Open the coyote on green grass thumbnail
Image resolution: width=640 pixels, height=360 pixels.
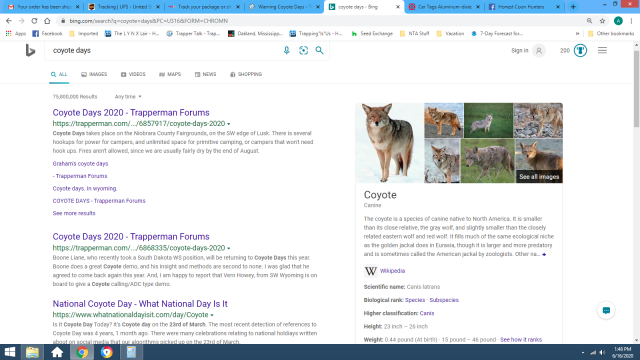click(489, 120)
